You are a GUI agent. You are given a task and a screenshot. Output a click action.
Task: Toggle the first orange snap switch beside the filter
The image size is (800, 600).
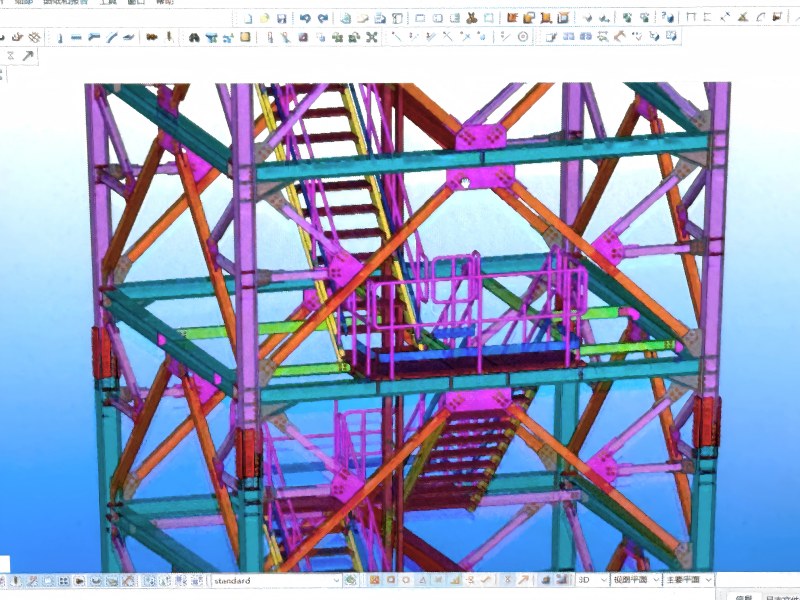tap(374, 580)
